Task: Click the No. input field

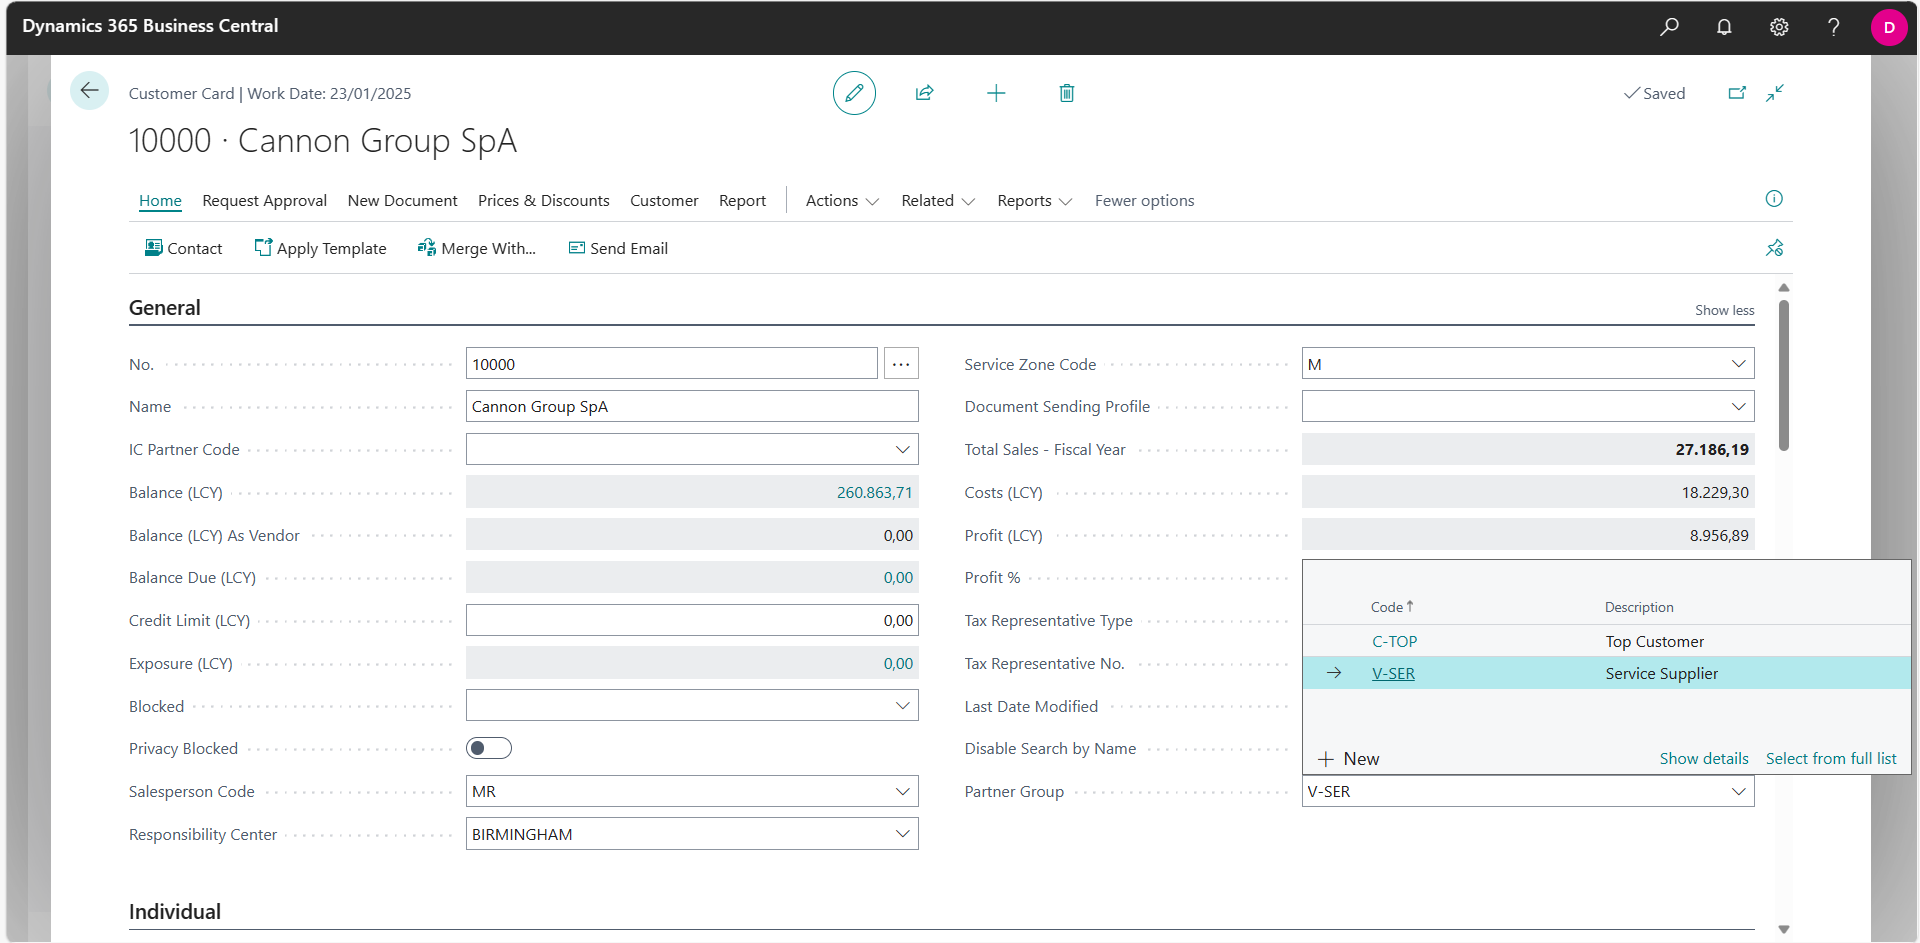Action: pyautogui.click(x=671, y=364)
